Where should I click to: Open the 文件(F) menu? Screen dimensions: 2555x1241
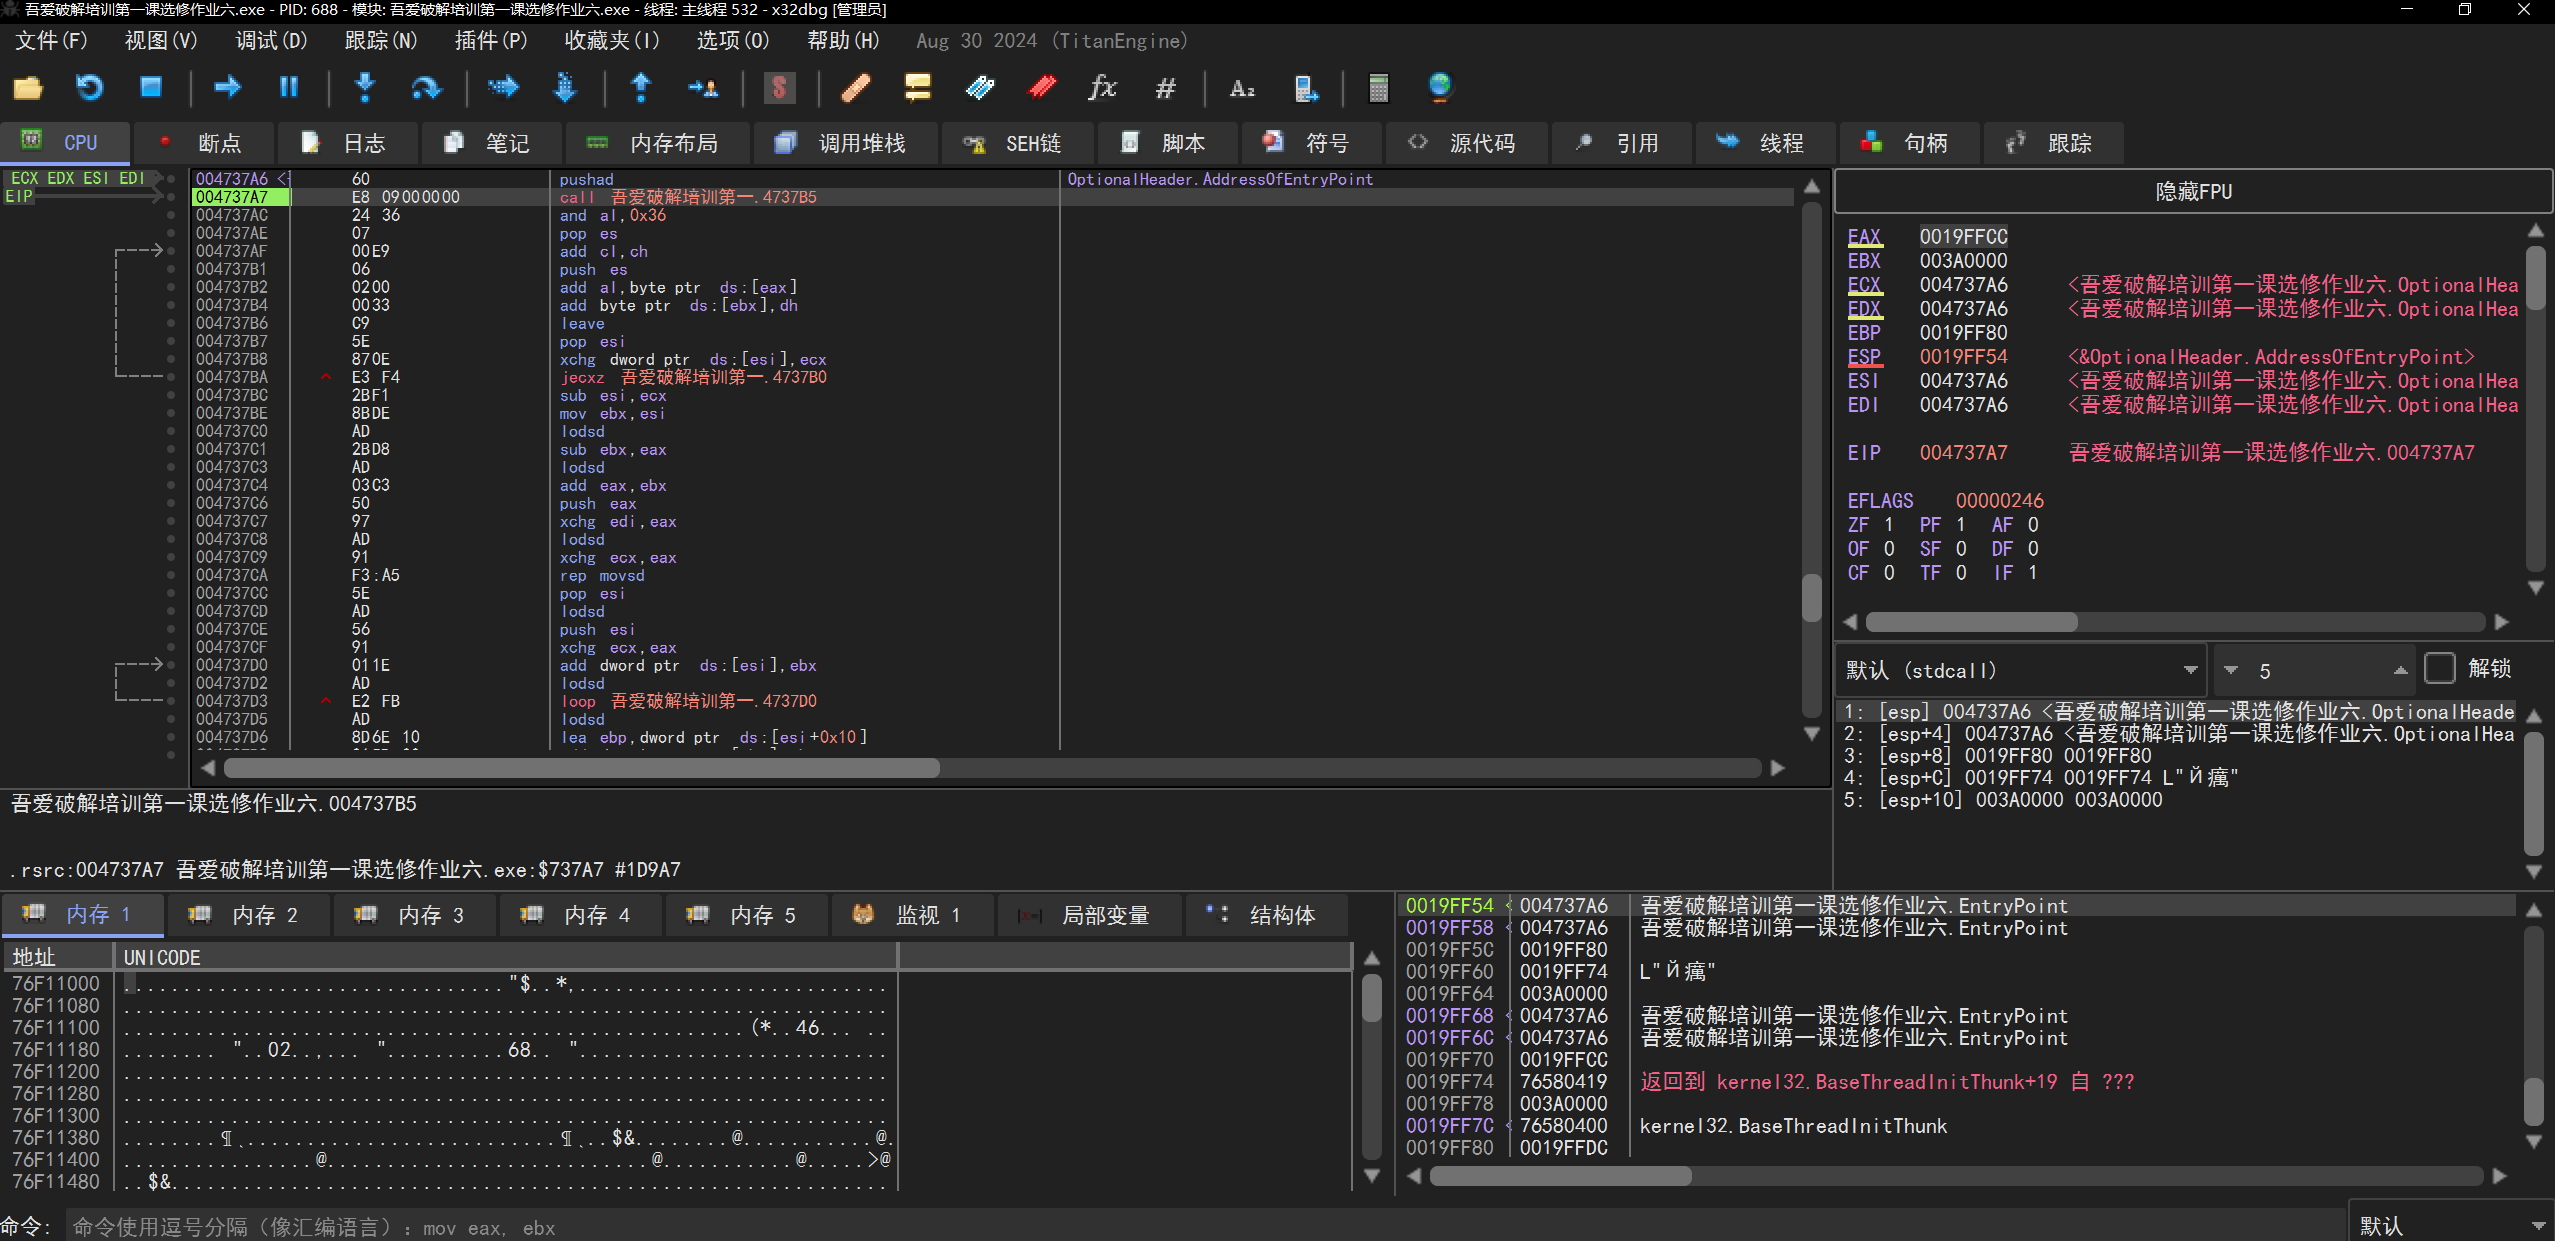click(x=51, y=41)
